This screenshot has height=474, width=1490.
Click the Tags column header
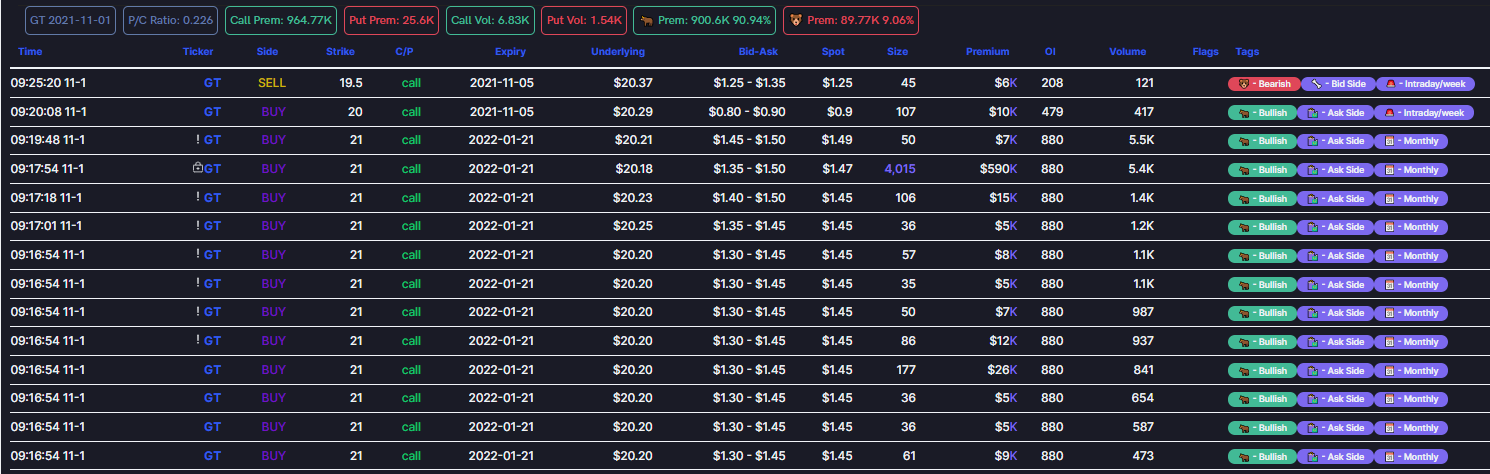[1247, 51]
